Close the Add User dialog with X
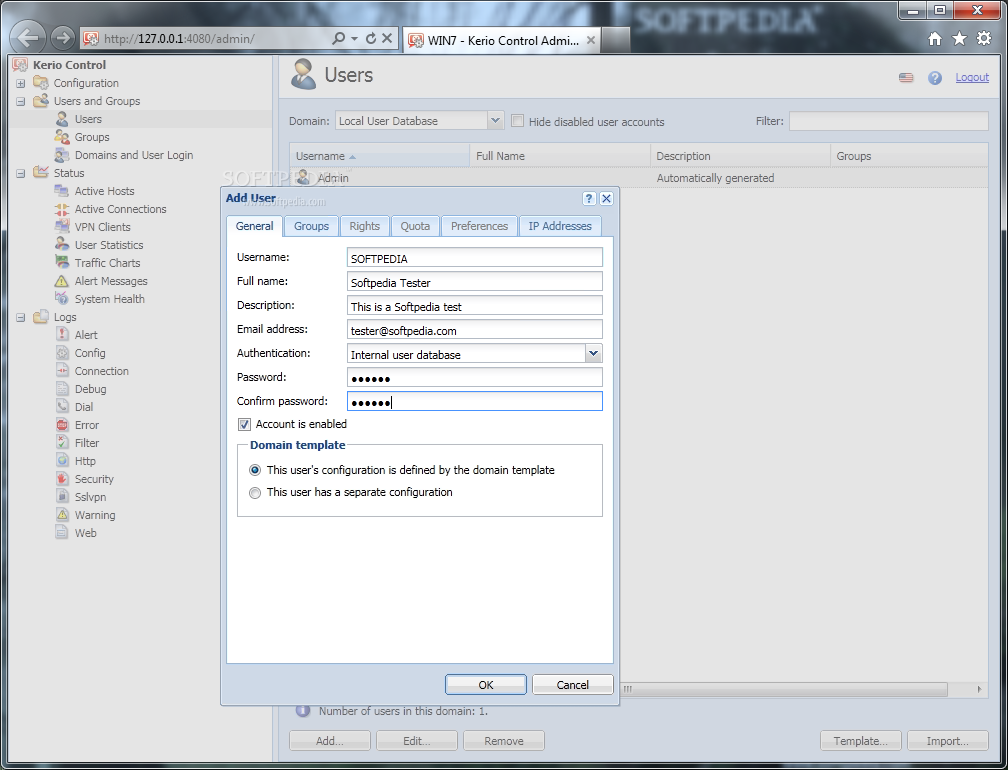The width and height of the screenshot is (1008, 770). [x=606, y=199]
